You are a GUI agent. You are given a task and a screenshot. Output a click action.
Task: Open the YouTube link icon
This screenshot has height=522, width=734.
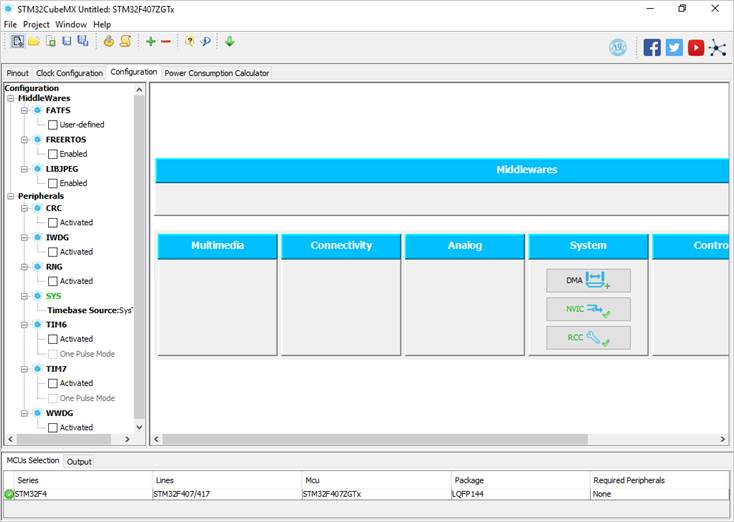(x=696, y=47)
